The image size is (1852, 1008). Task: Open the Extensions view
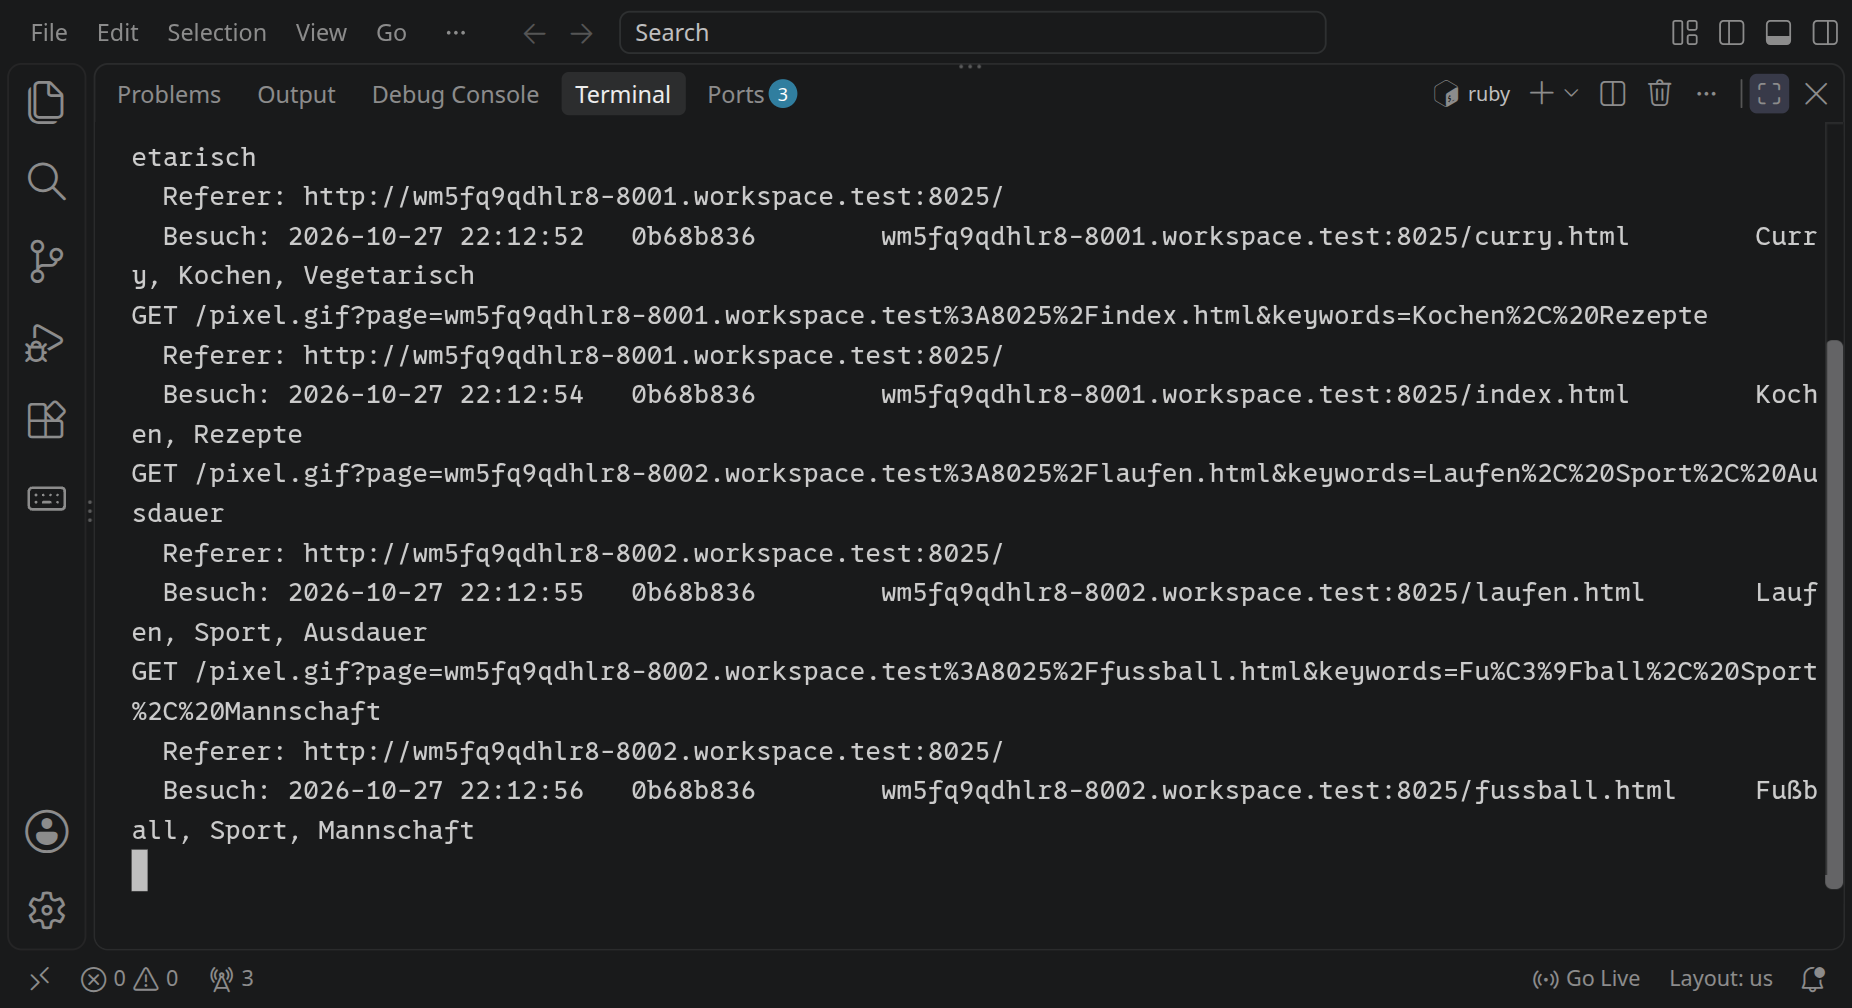(46, 420)
